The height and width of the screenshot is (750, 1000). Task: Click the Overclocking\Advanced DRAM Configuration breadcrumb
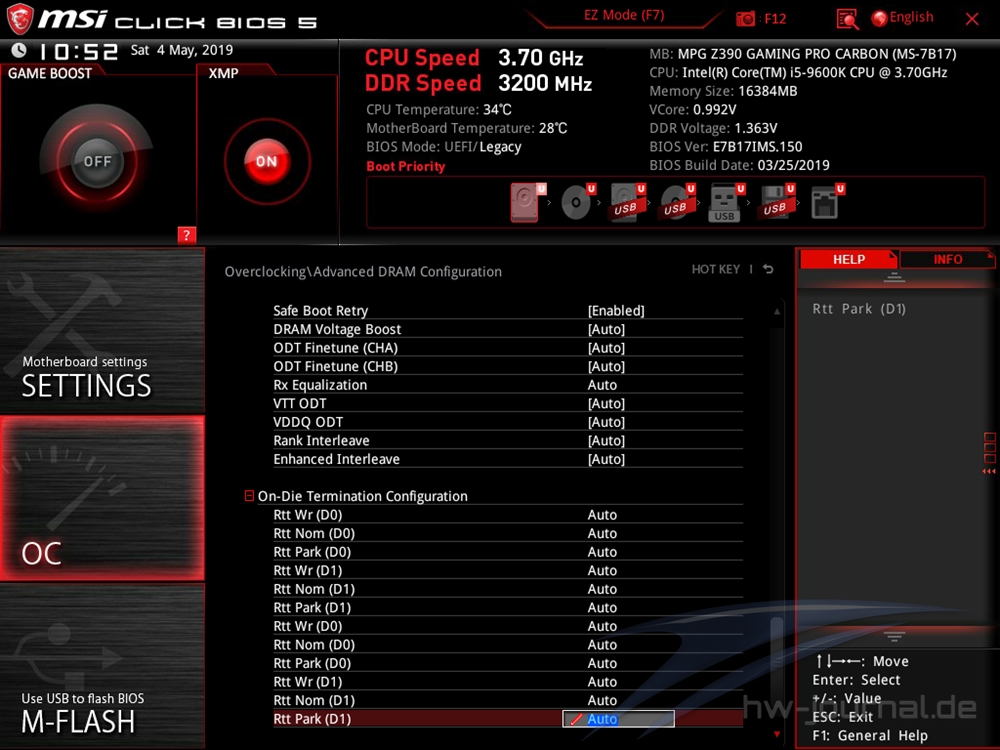click(x=363, y=272)
